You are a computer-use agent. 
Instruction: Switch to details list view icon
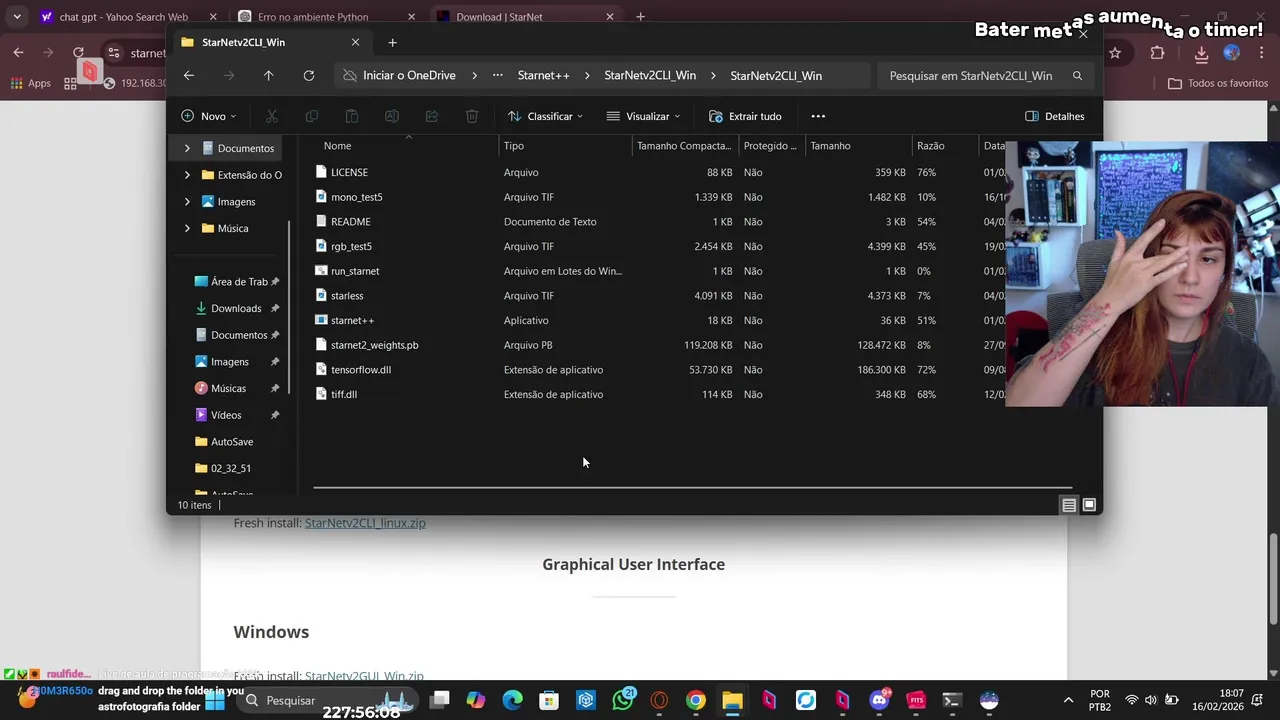pyautogui.click(x=1069, y=505)
